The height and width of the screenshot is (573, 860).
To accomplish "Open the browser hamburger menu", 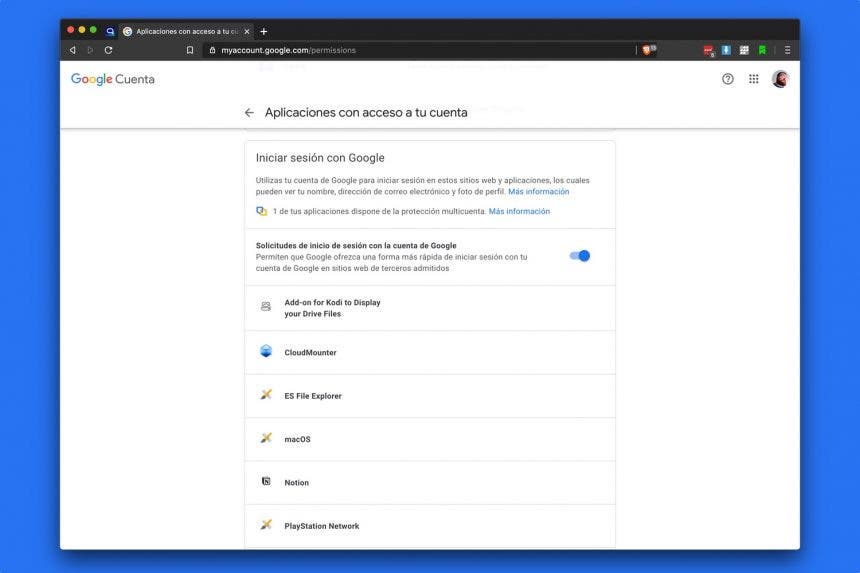I will point(787,50).
